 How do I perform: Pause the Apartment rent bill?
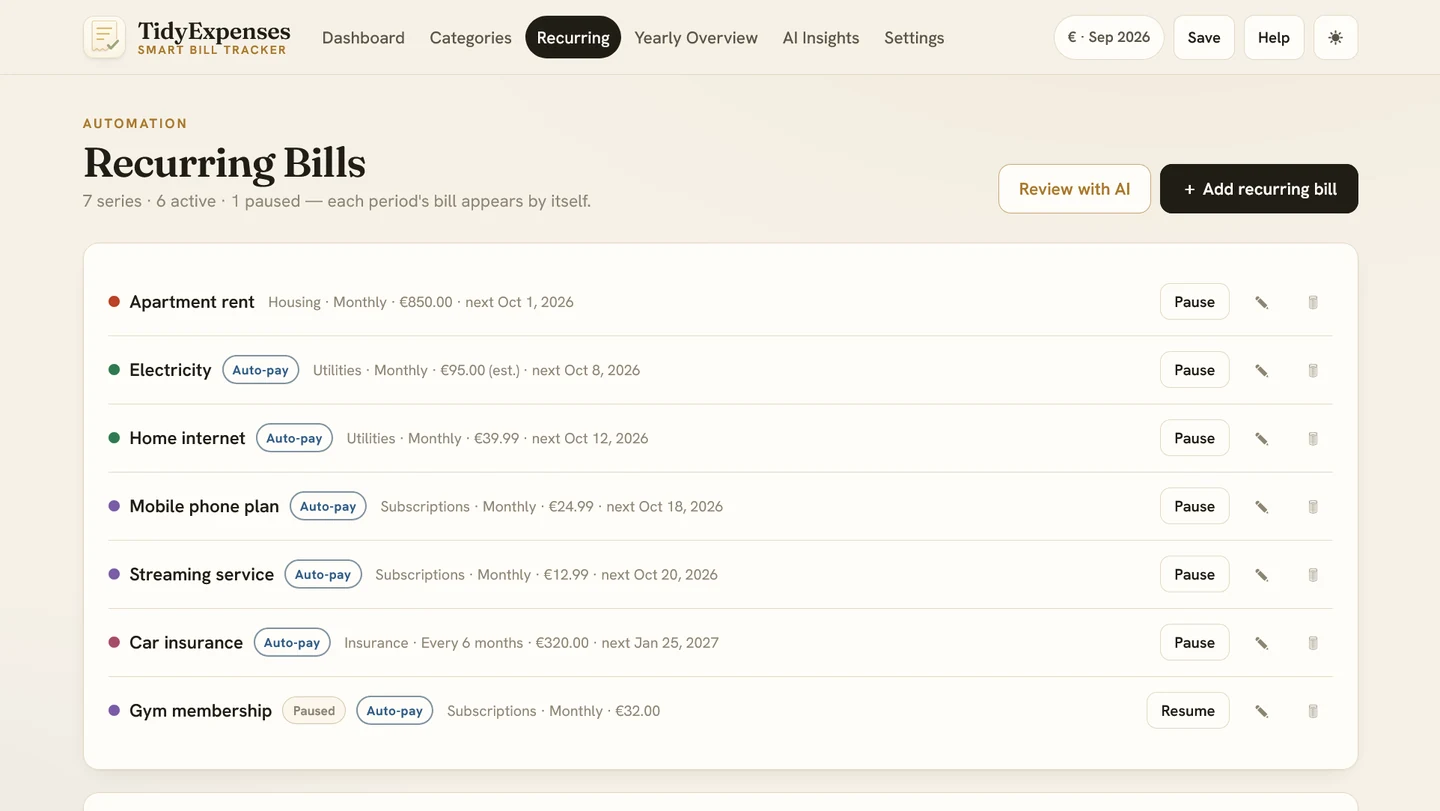(x=1194, y=302)
